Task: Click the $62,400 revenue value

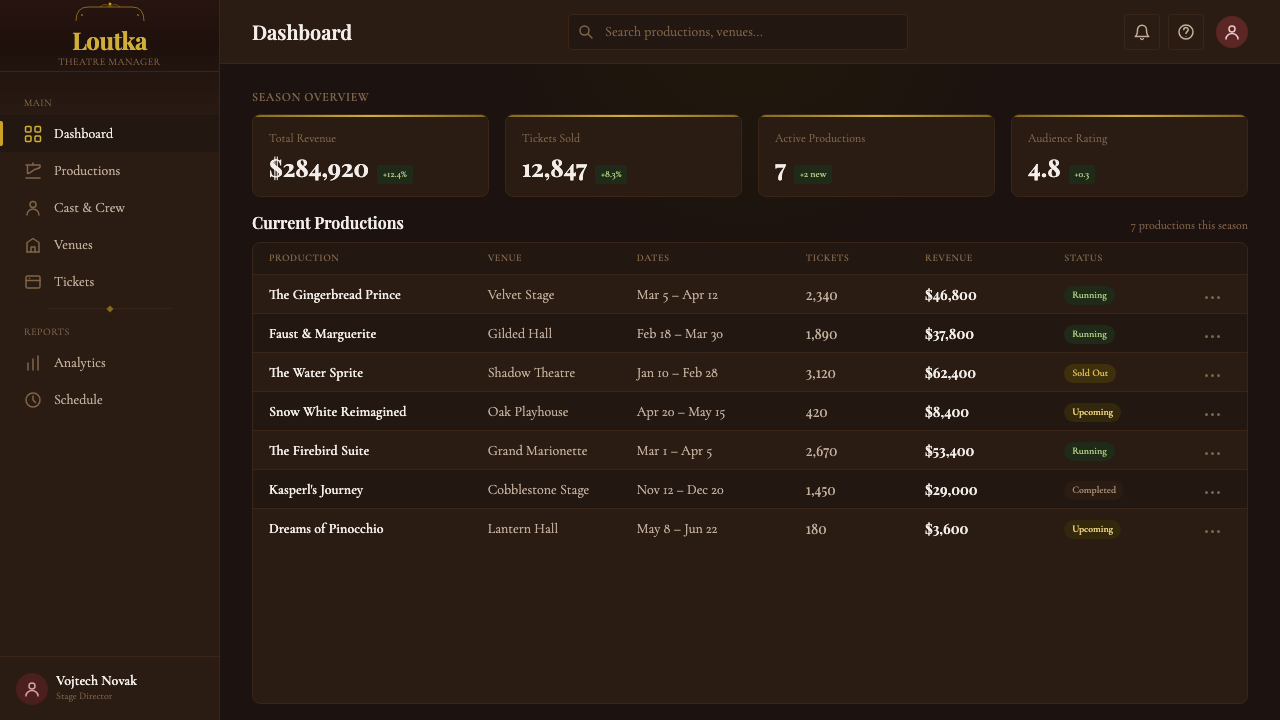Action: point(950,373)
